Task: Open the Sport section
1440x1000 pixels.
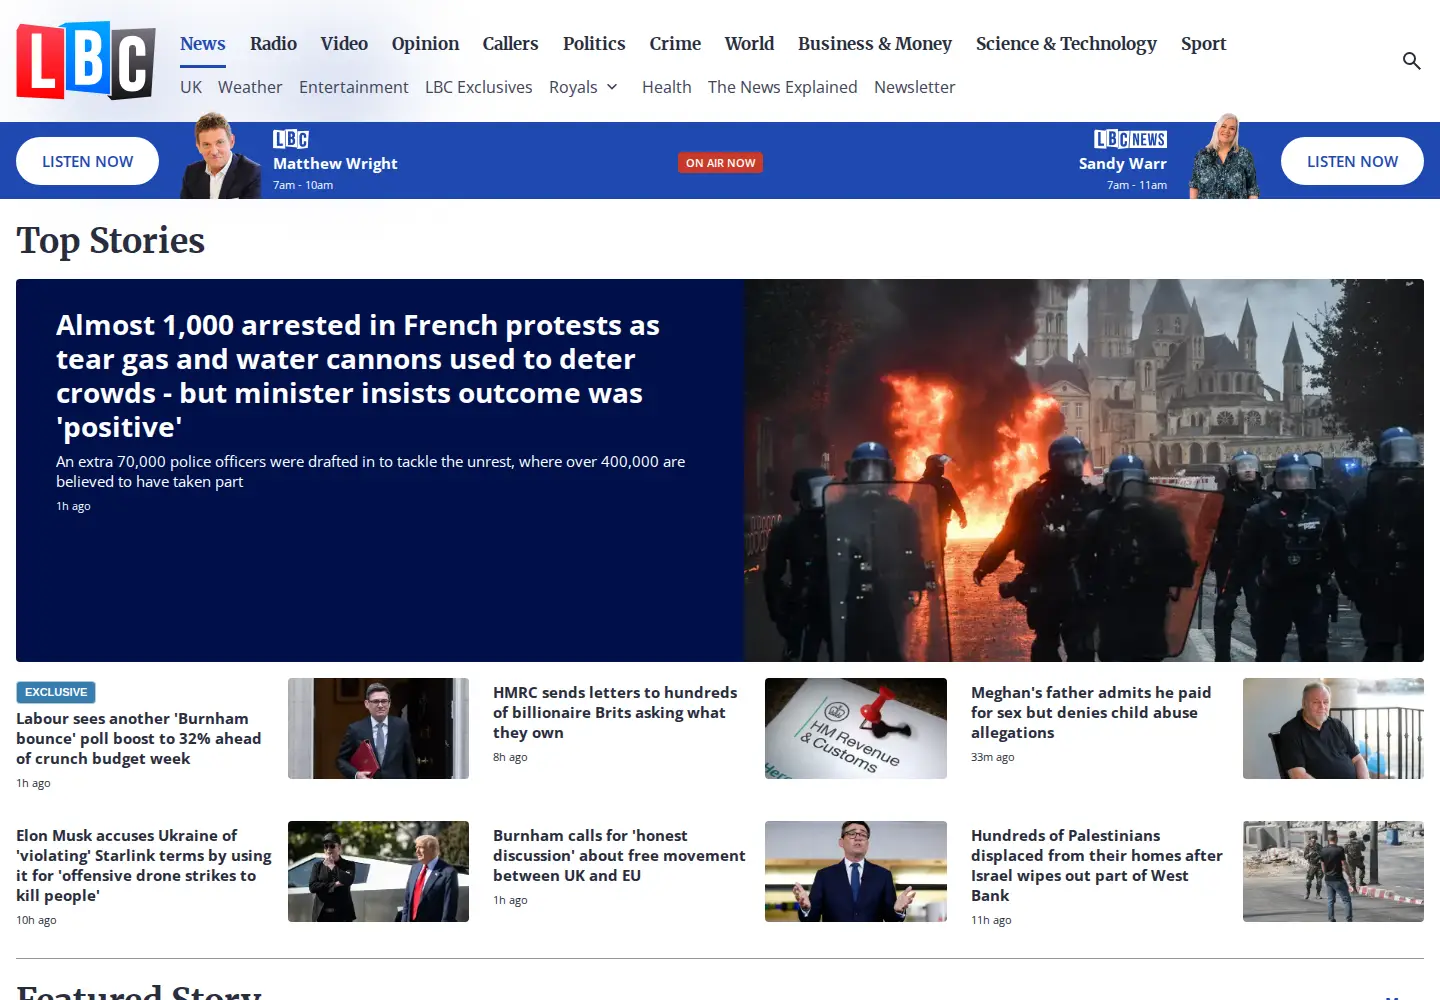Action: [x=1203, y=43]
